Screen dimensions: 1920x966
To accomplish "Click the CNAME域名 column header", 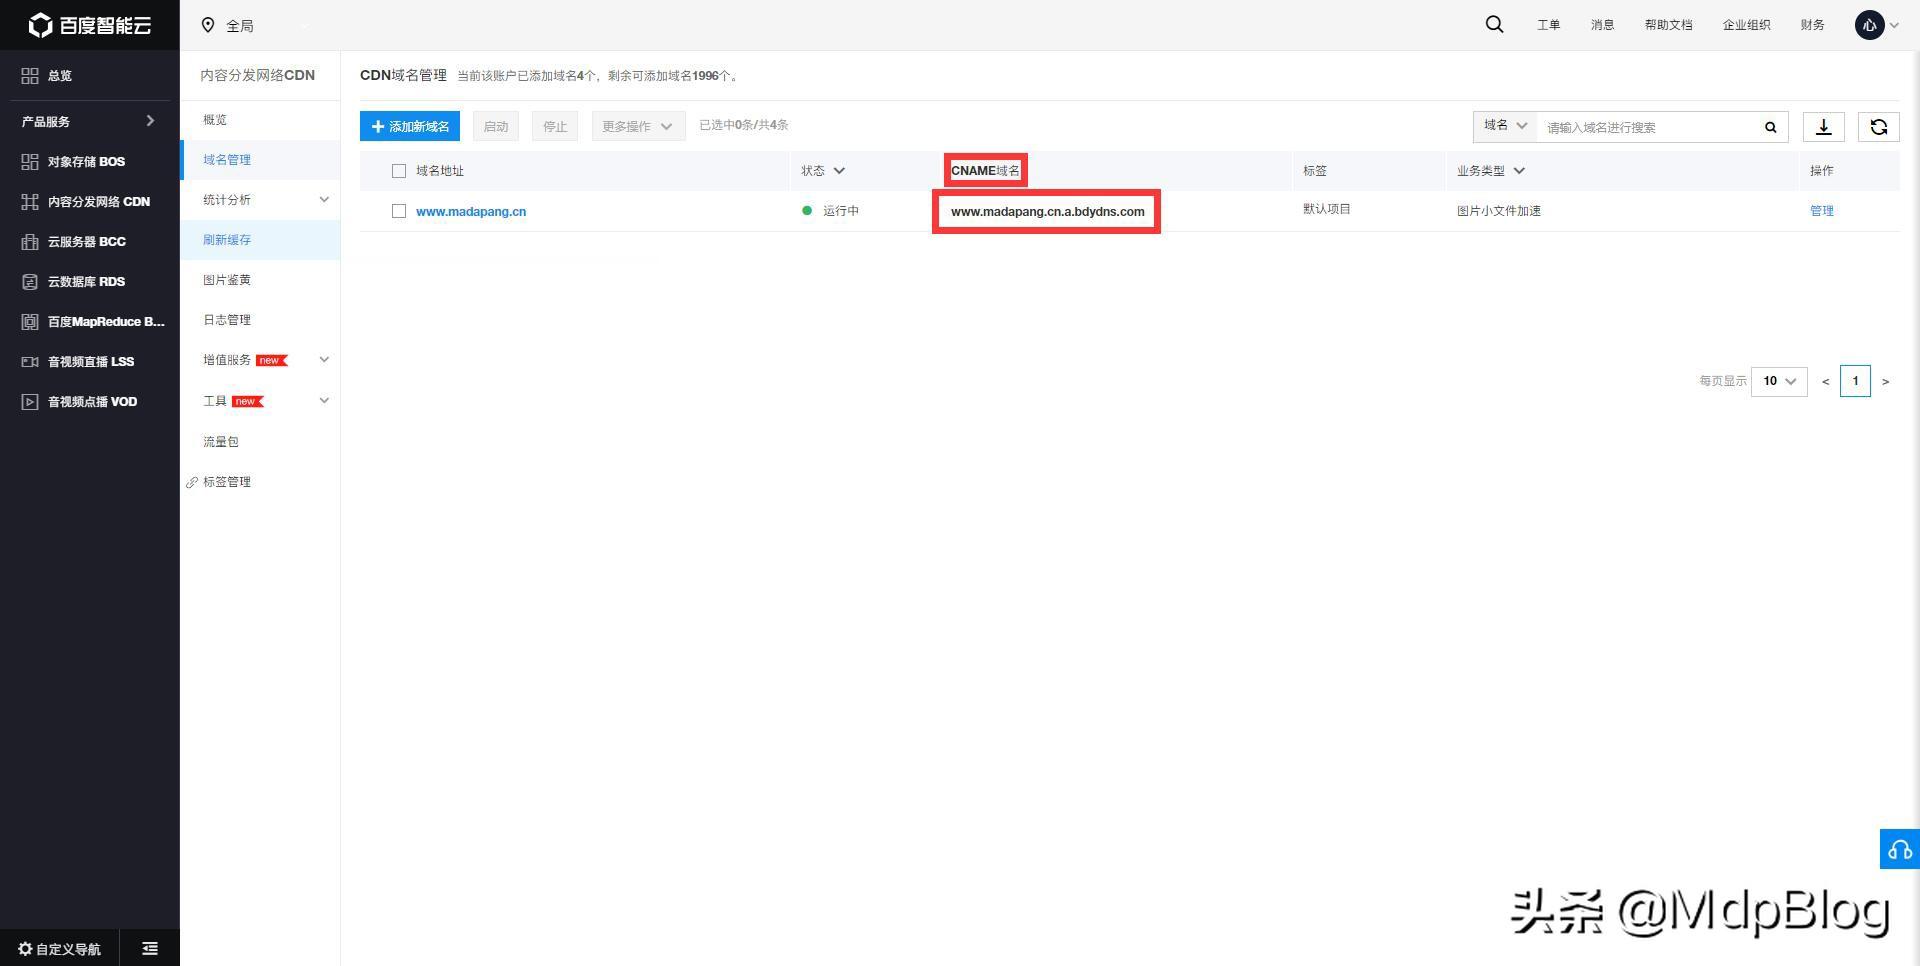I will coord(985,171).
